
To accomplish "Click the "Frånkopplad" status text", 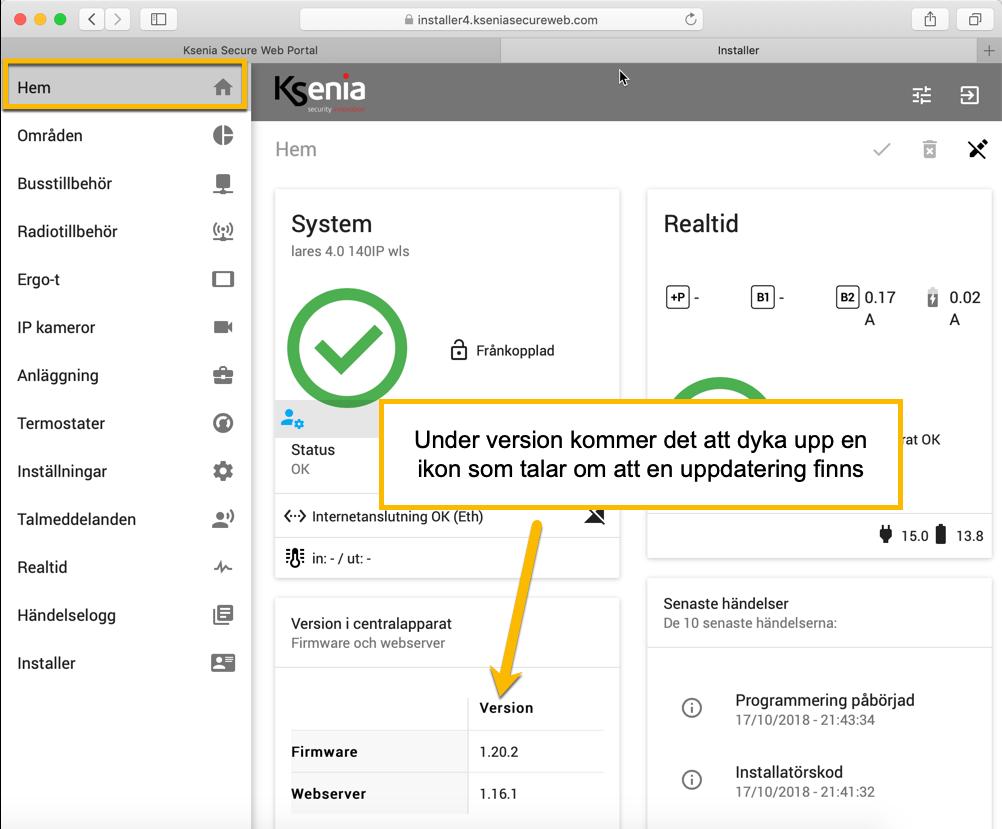I will pyautogui.click(x=515, y=350).
